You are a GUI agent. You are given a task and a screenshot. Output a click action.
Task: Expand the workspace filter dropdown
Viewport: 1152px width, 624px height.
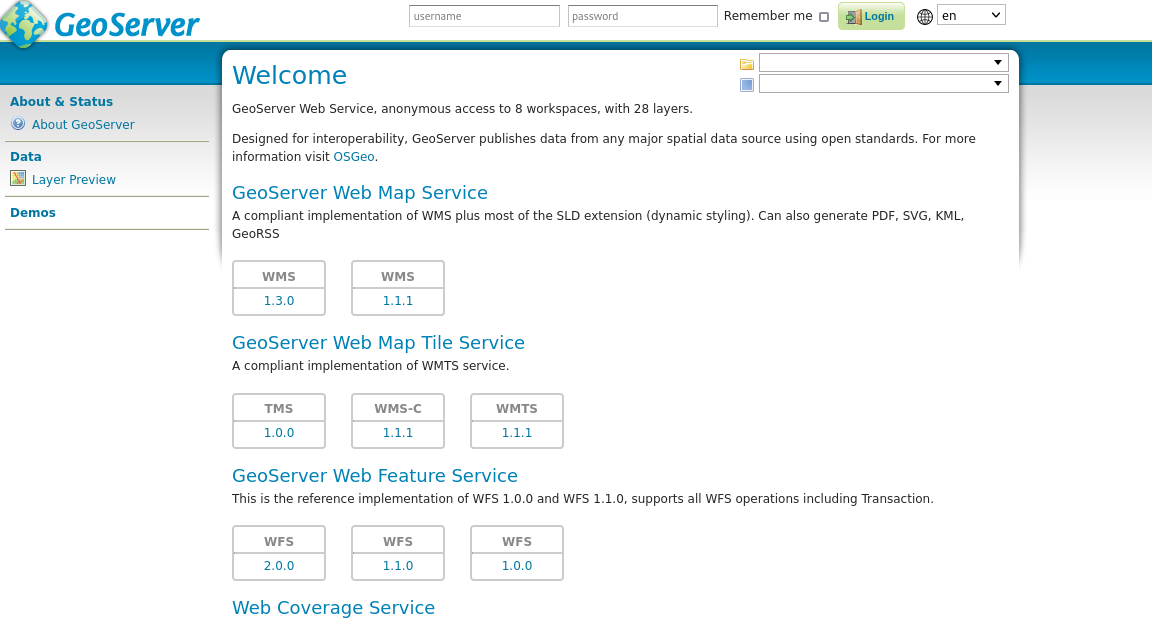pyautogui.click(x=883, y=63)
